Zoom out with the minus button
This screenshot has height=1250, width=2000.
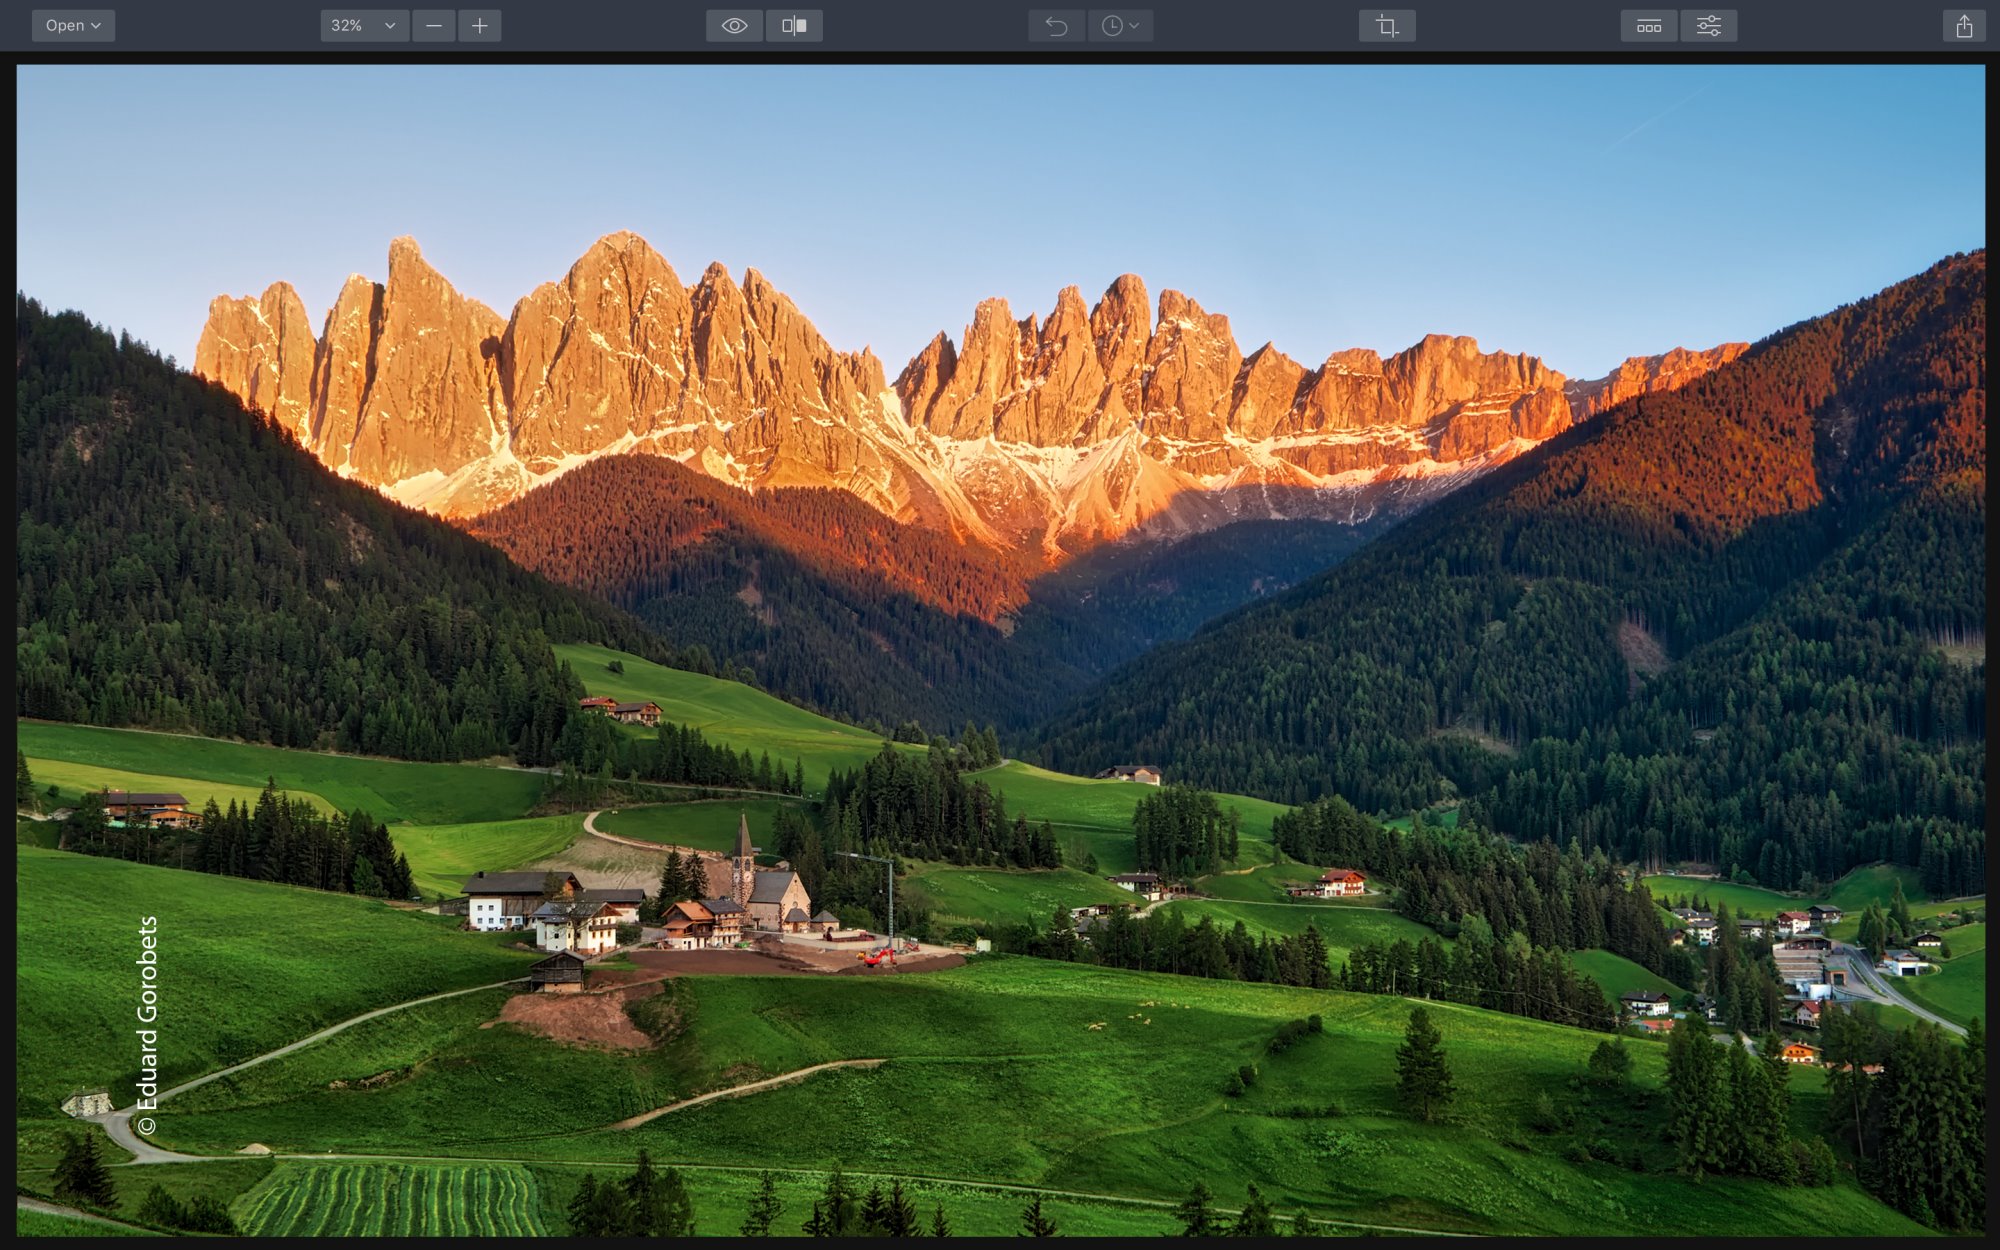tap(434, 26)
